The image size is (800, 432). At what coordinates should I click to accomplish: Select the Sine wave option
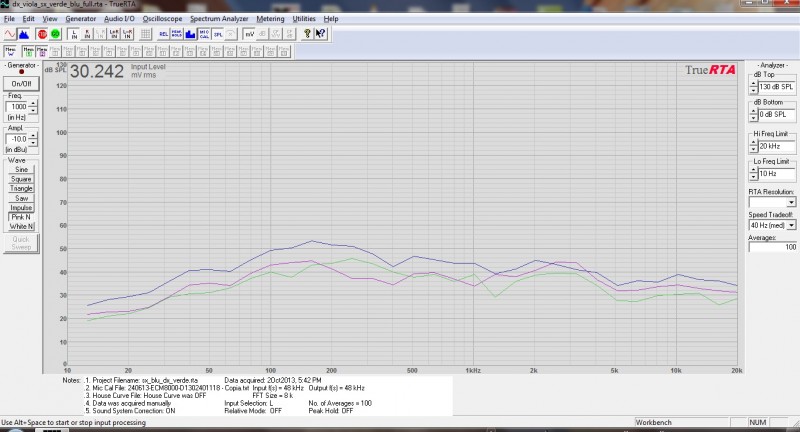click(x=21, y=169)
